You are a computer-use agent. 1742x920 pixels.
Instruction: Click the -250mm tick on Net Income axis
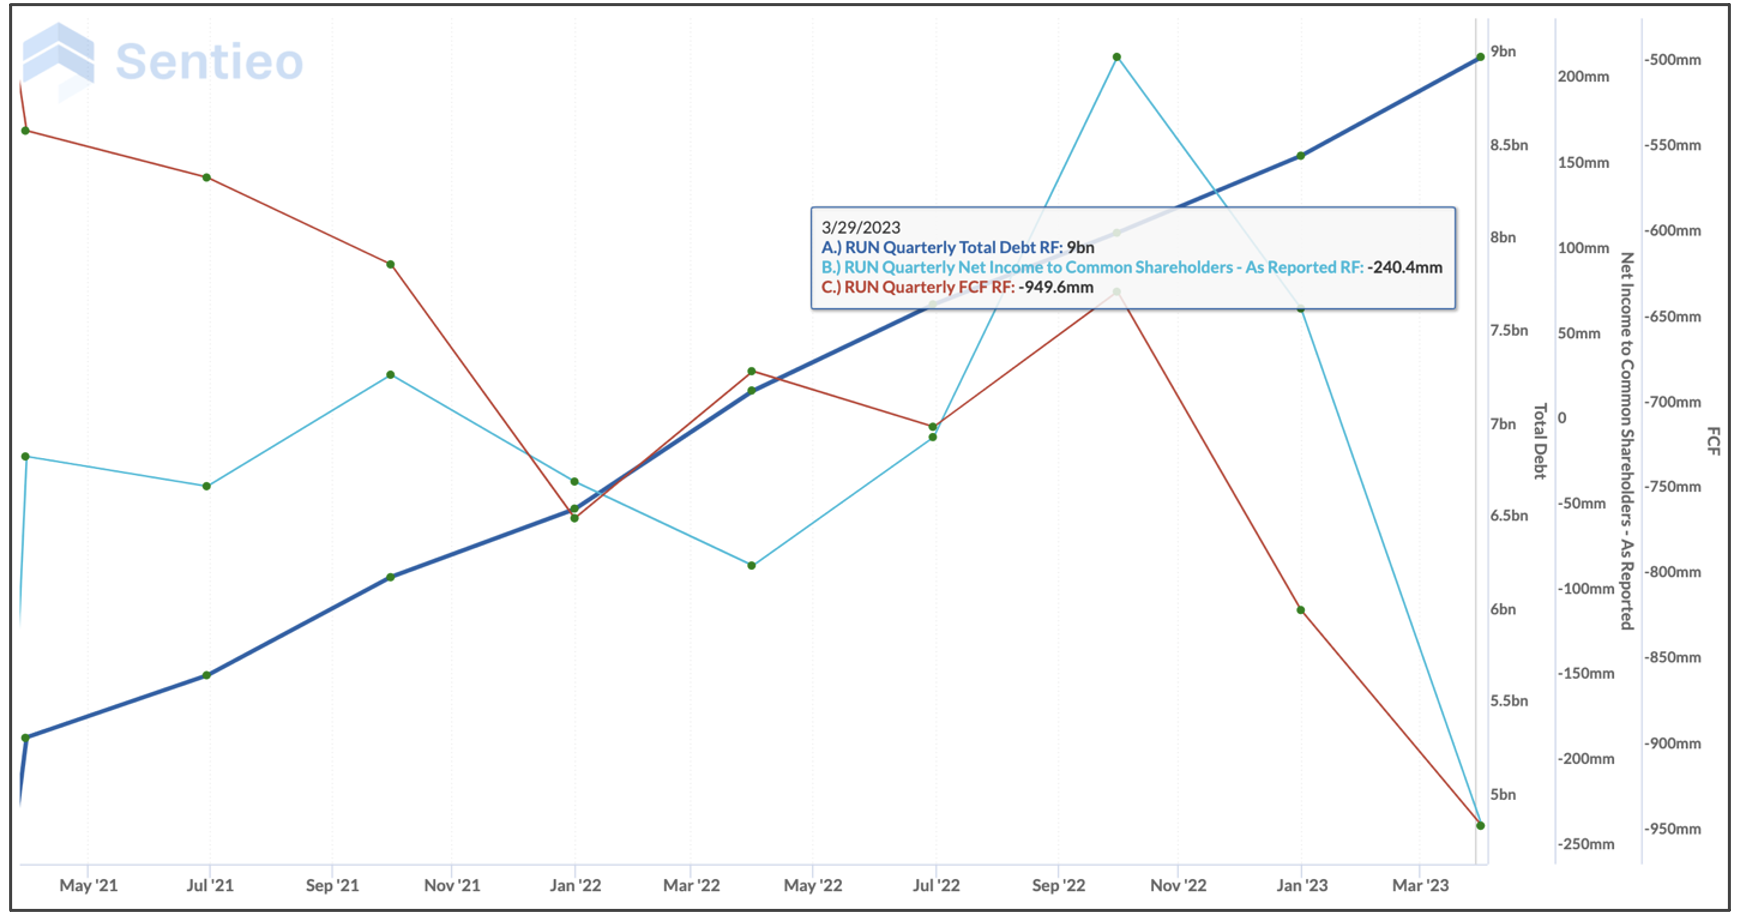1586,844
